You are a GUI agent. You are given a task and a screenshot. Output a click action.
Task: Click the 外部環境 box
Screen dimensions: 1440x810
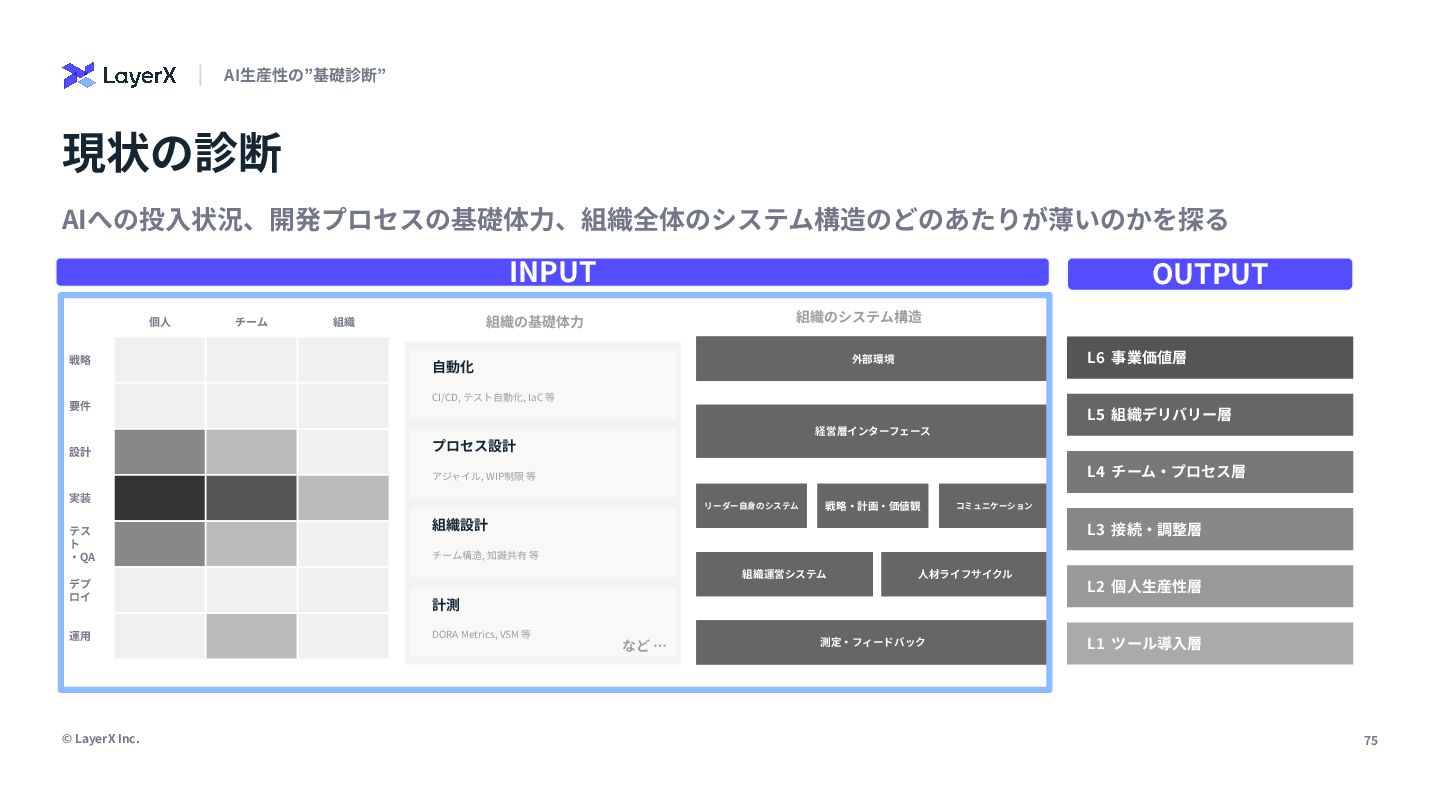871,358
